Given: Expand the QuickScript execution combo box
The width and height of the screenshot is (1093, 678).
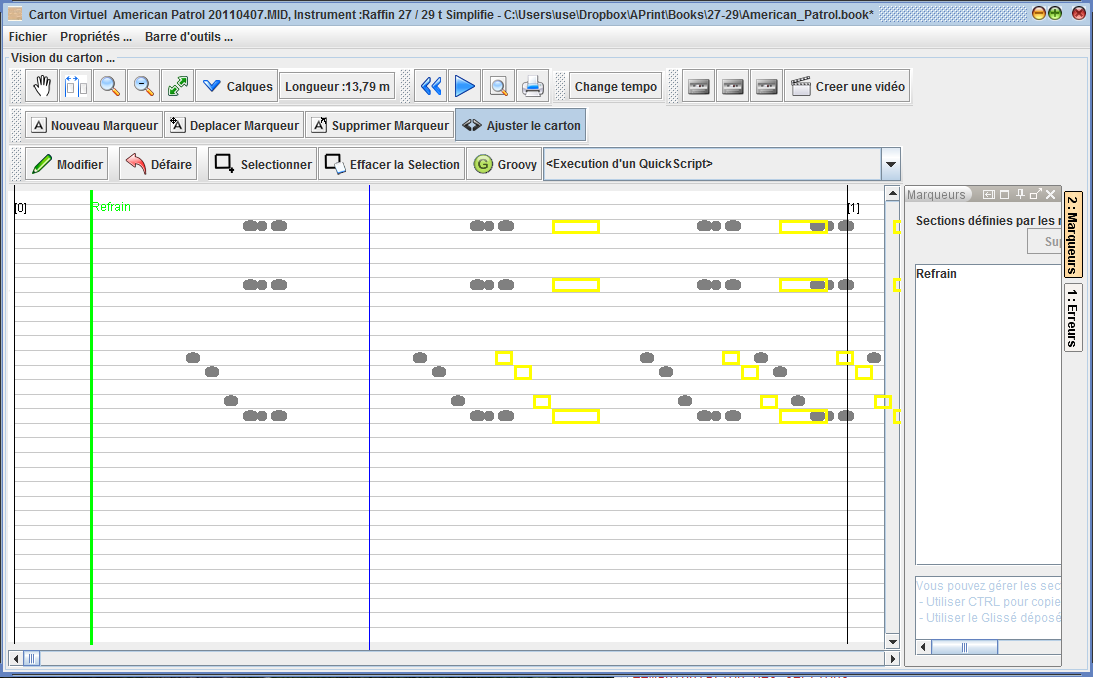Looking at the screenshot, I should click(x=890, y=164).
